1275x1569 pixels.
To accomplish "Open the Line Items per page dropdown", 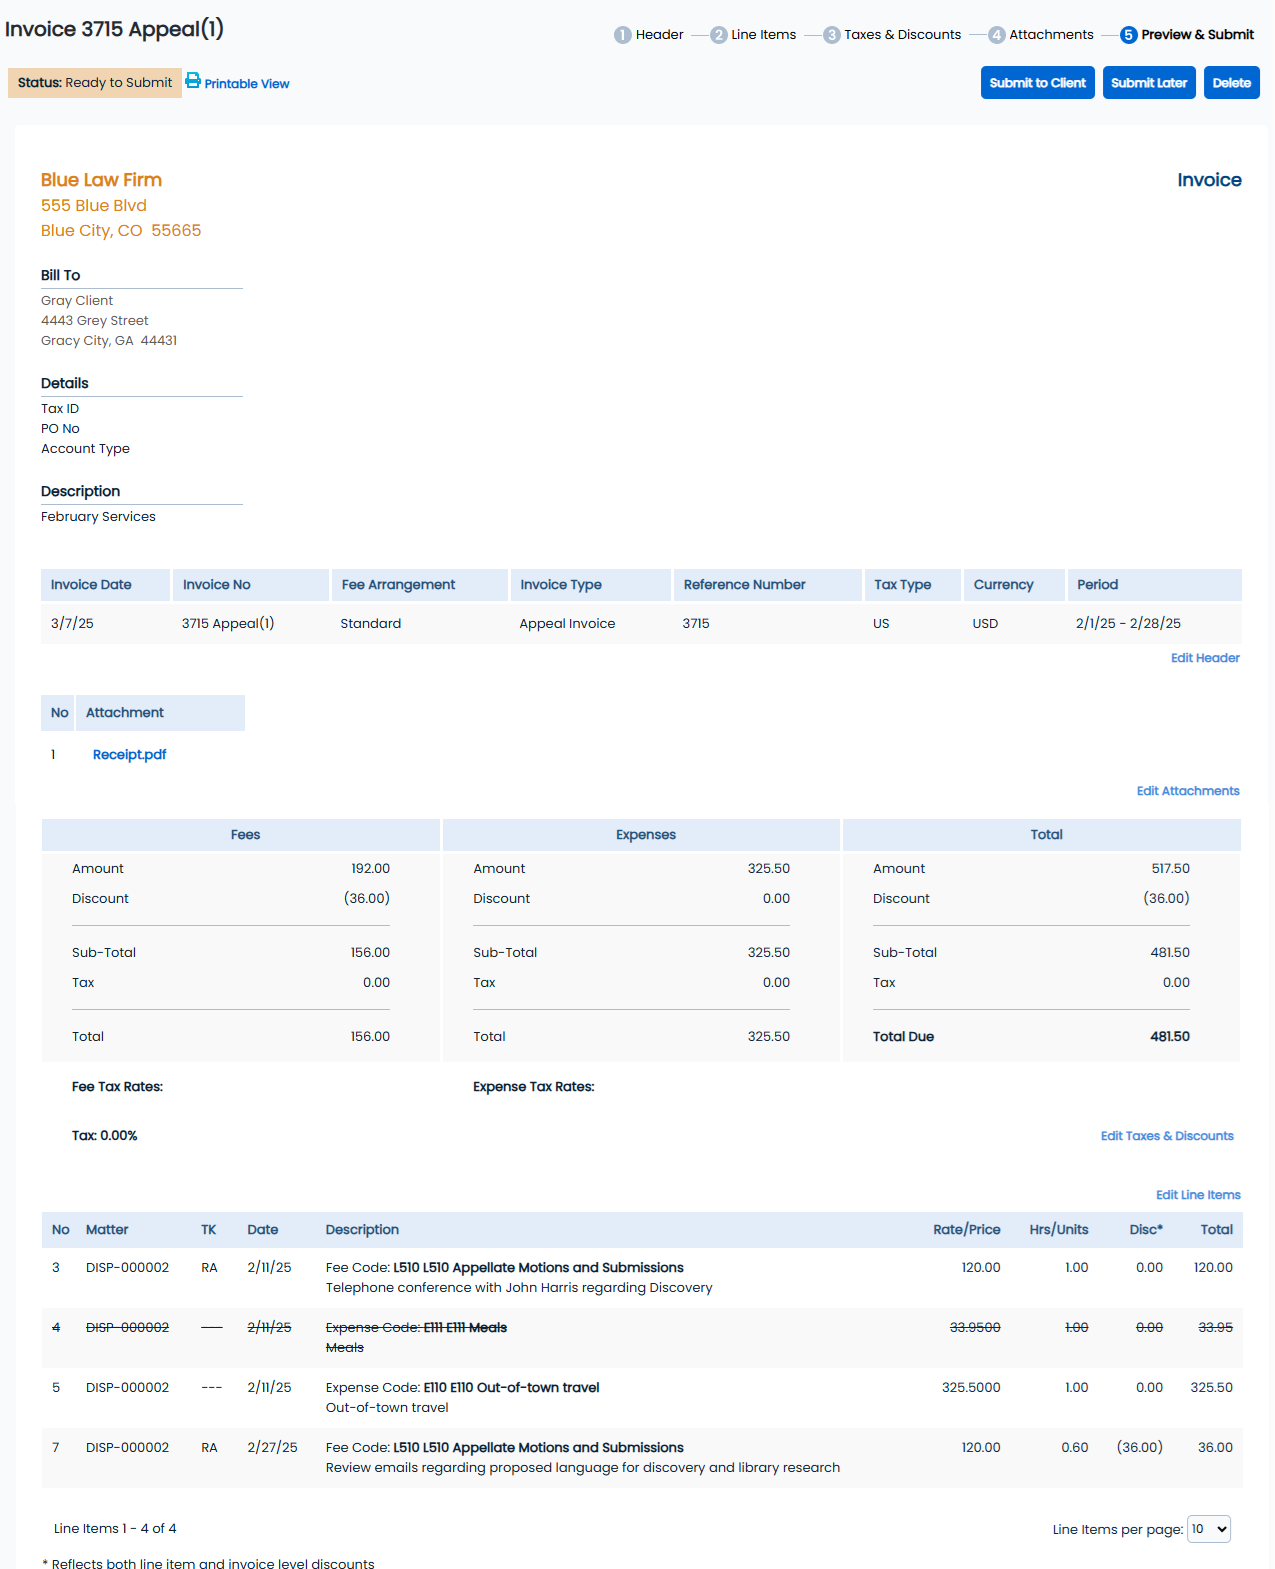I will click(x=1208, y=1529).
